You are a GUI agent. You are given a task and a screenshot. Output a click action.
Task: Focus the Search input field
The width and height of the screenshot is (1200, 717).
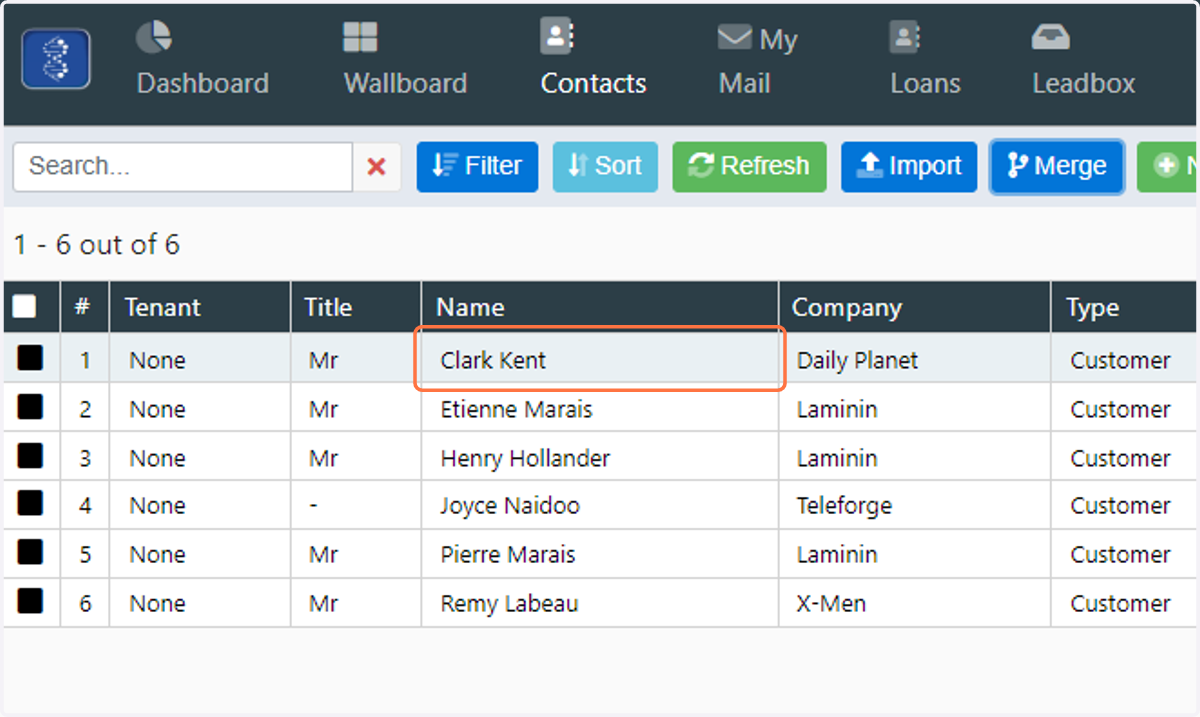(x=183, y=166)
